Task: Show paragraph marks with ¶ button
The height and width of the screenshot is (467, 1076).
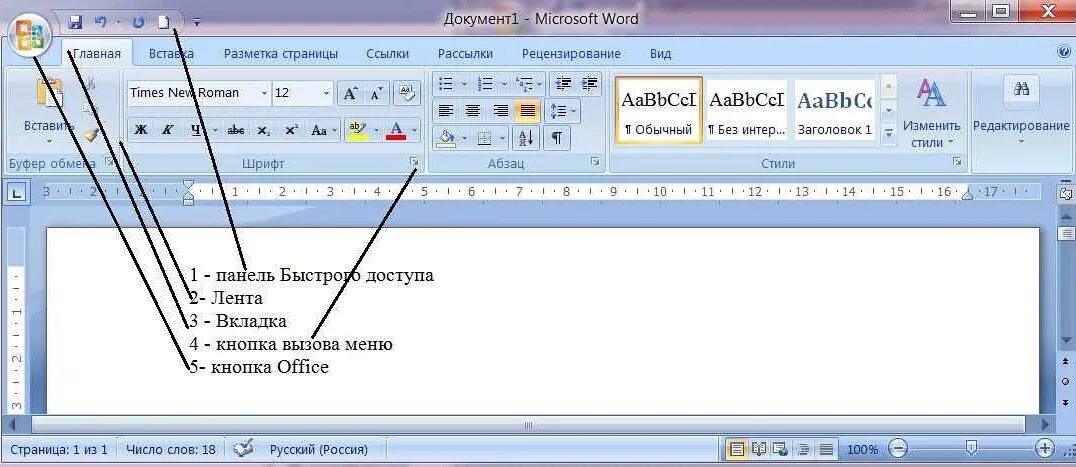Action: (557, 139)
